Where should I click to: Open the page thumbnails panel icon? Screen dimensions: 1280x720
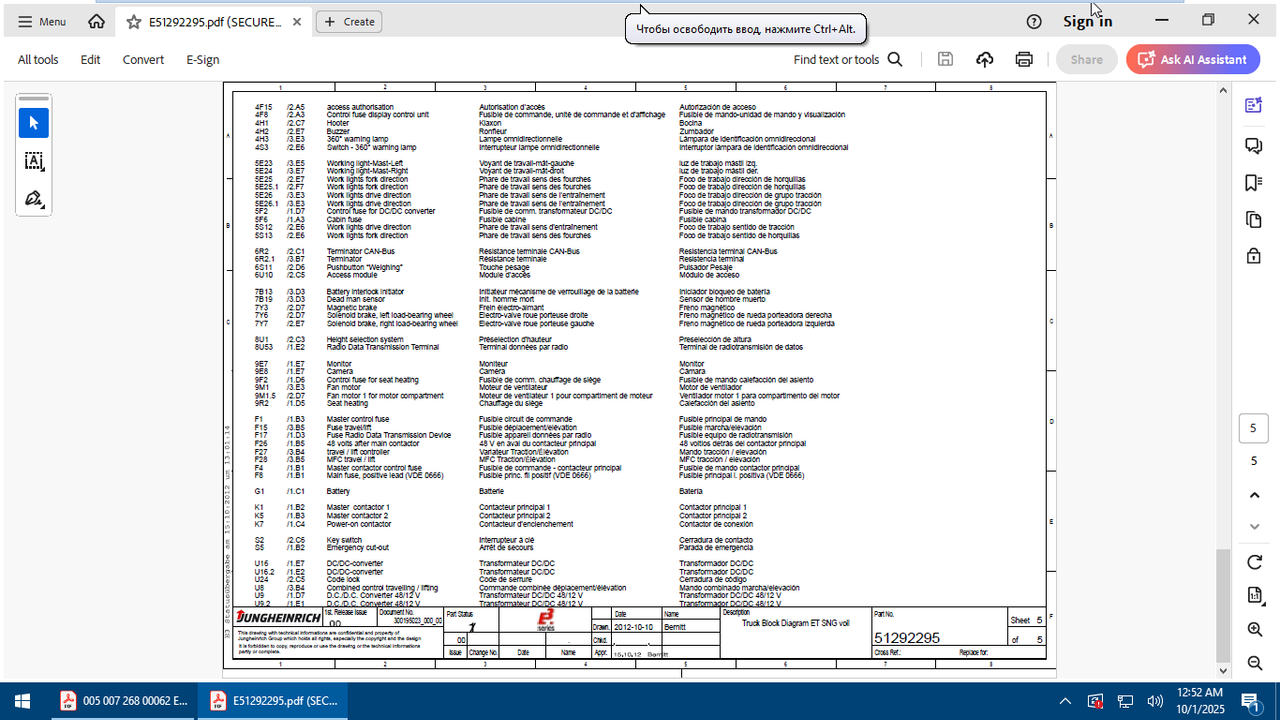1254,219
